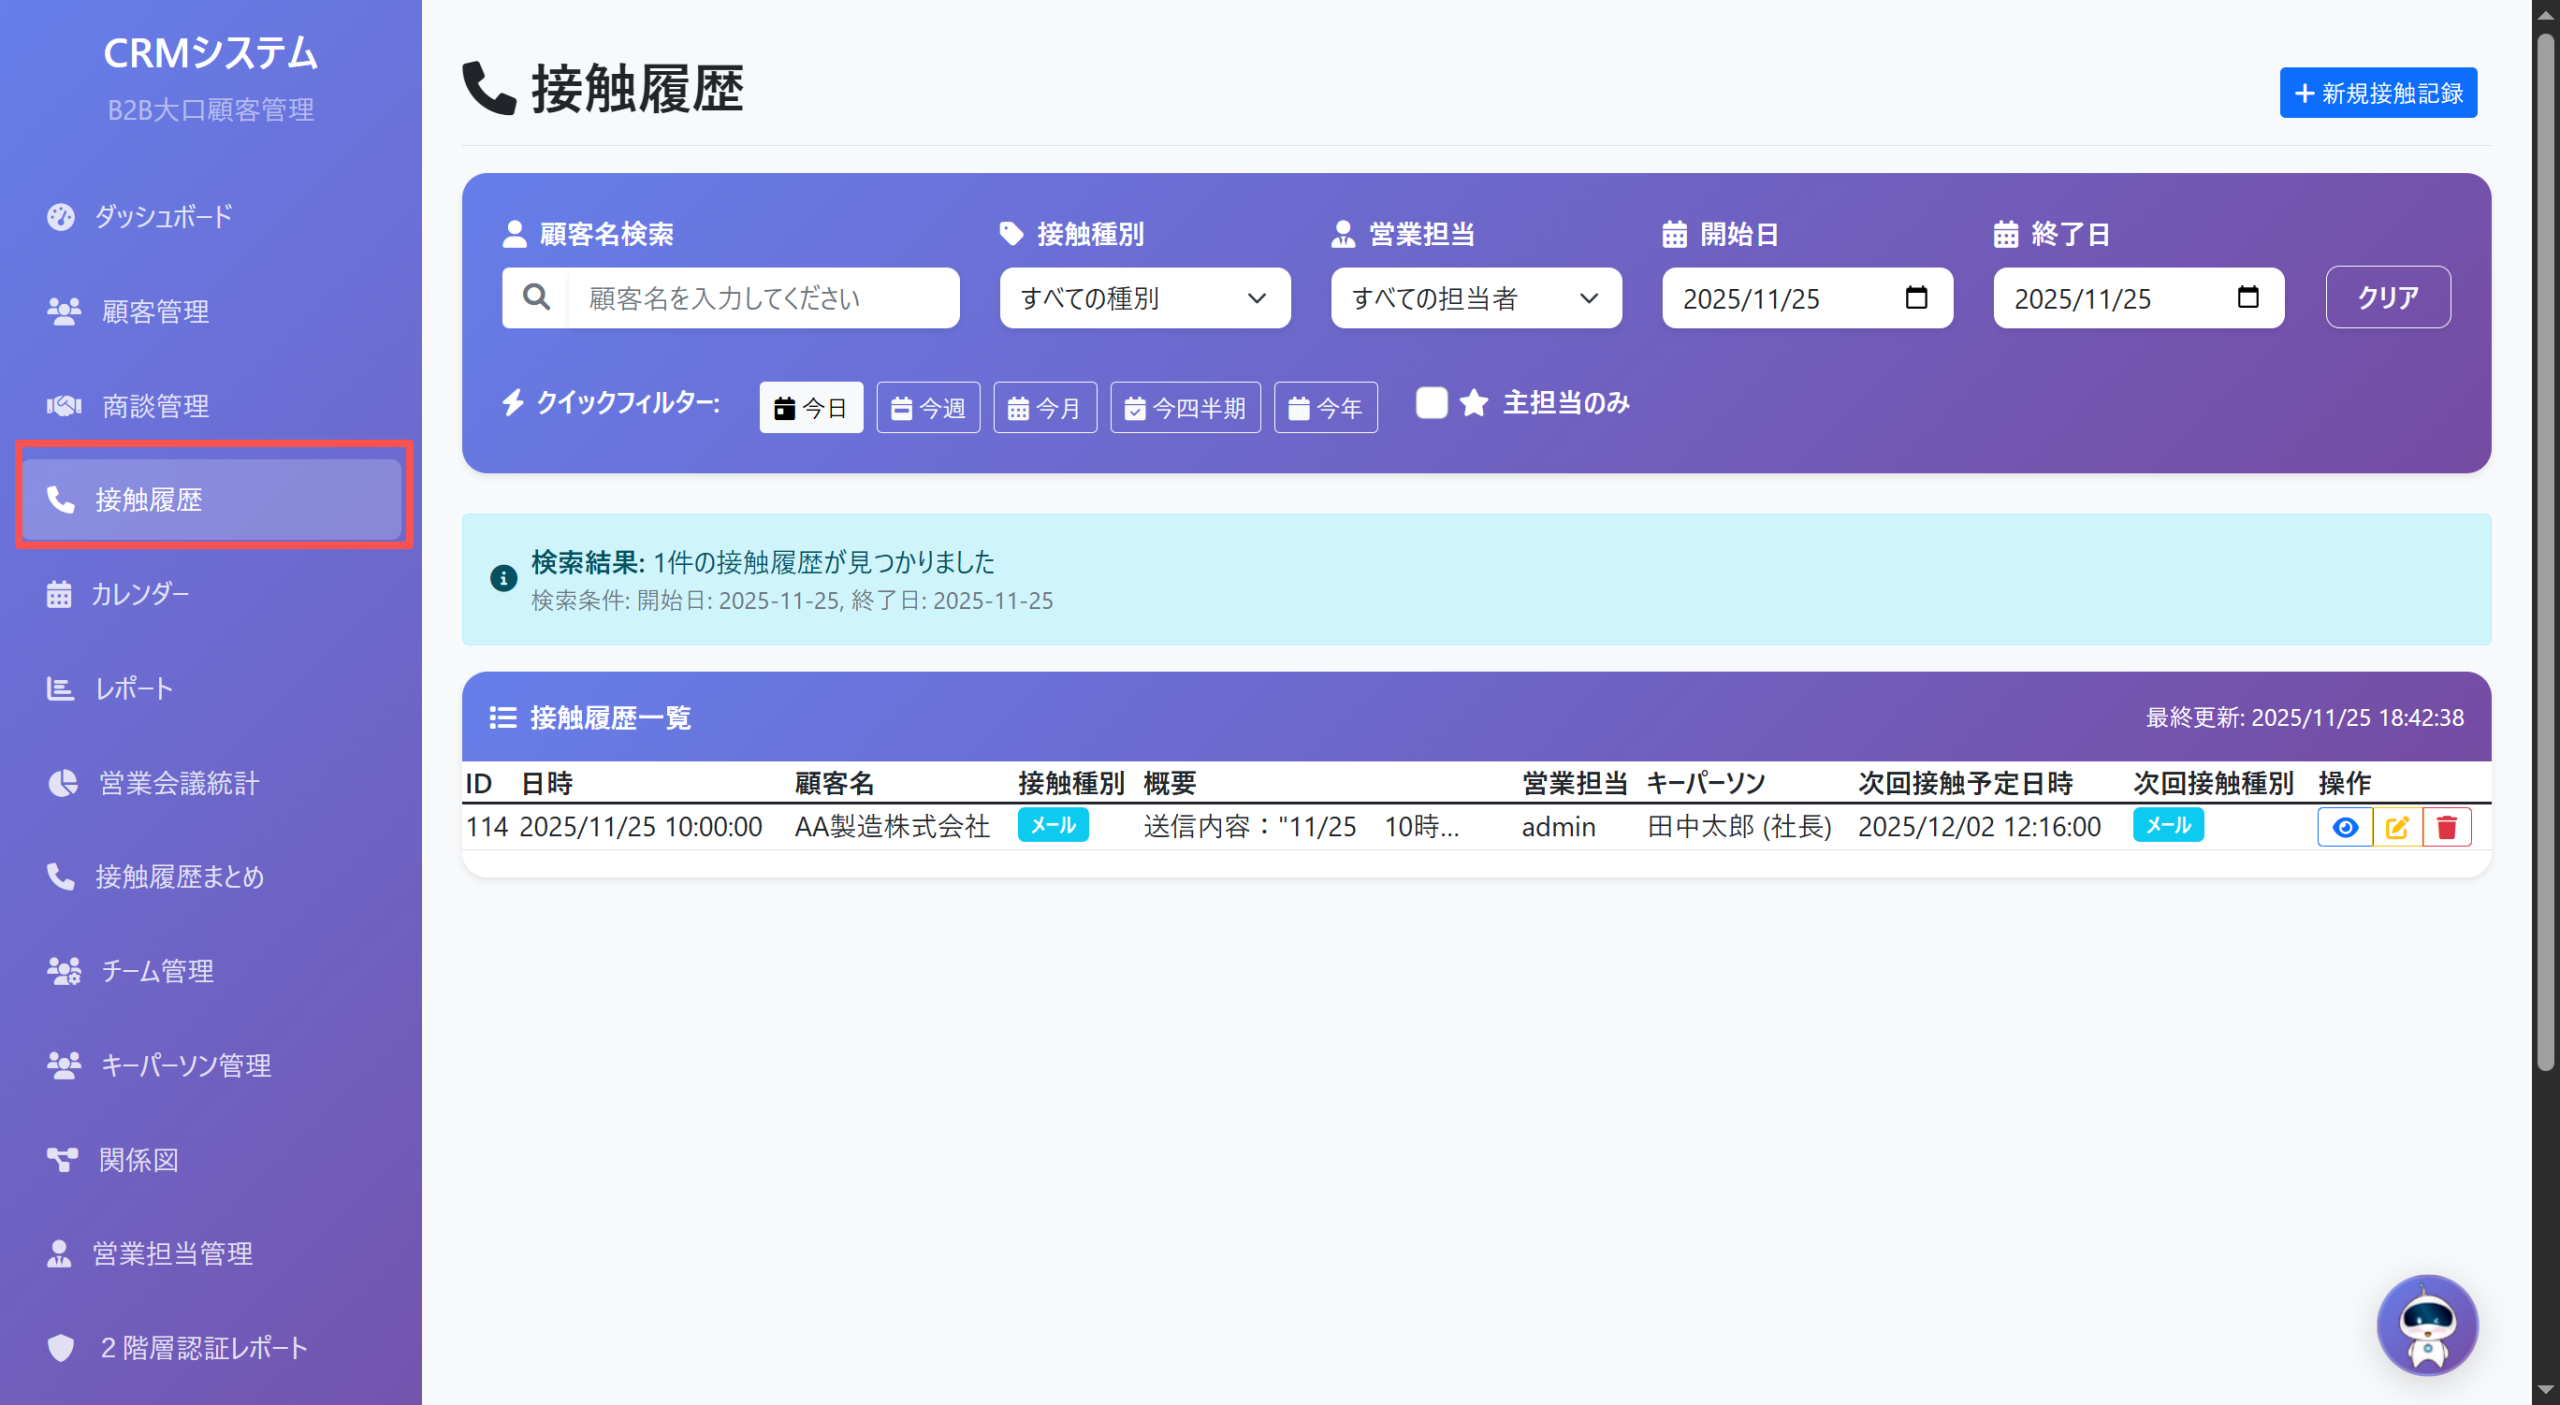Open the chatbot assistant at bottom right
Viewport: 2560px width, 1405px height.
2428,1324
